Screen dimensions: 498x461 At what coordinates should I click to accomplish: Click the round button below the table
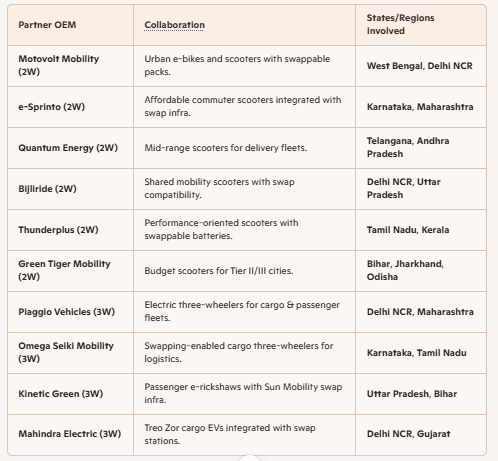[x=249, y=459]
